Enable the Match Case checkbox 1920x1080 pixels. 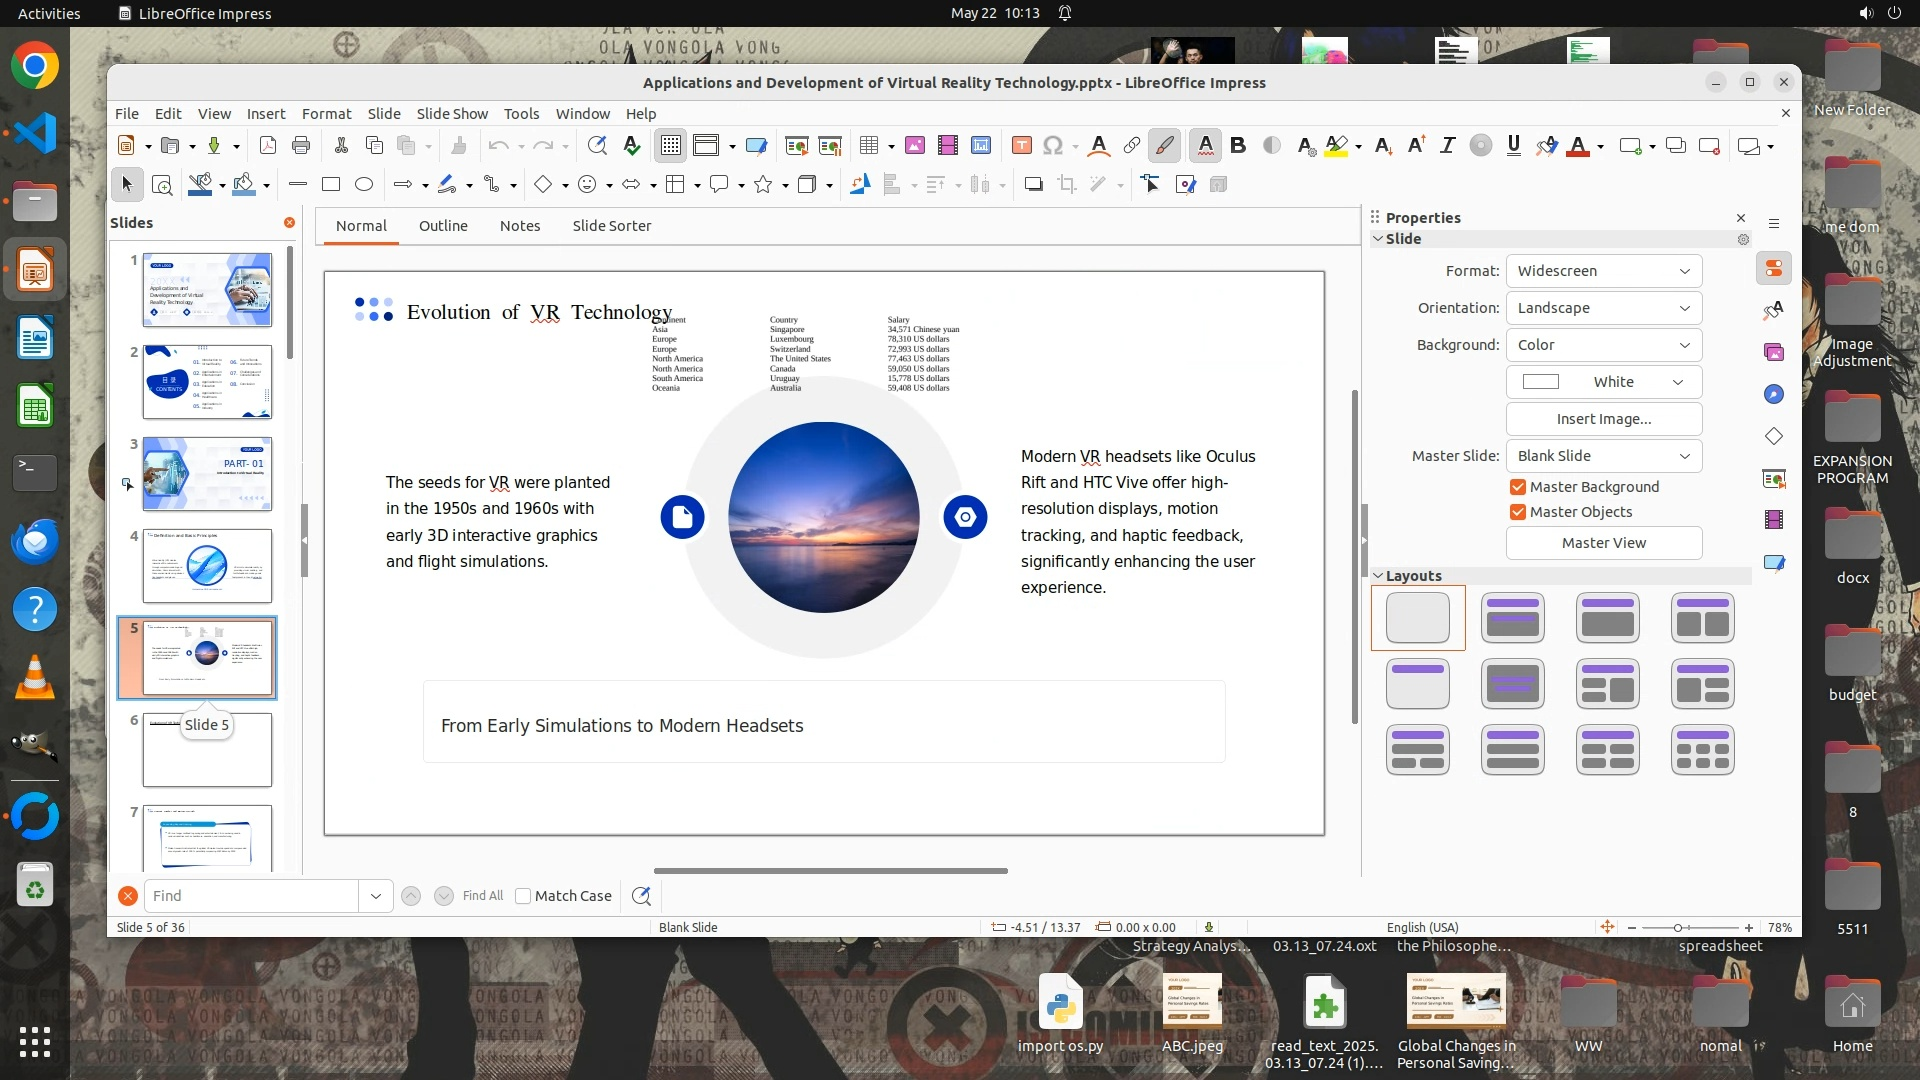tap(523, 896)
